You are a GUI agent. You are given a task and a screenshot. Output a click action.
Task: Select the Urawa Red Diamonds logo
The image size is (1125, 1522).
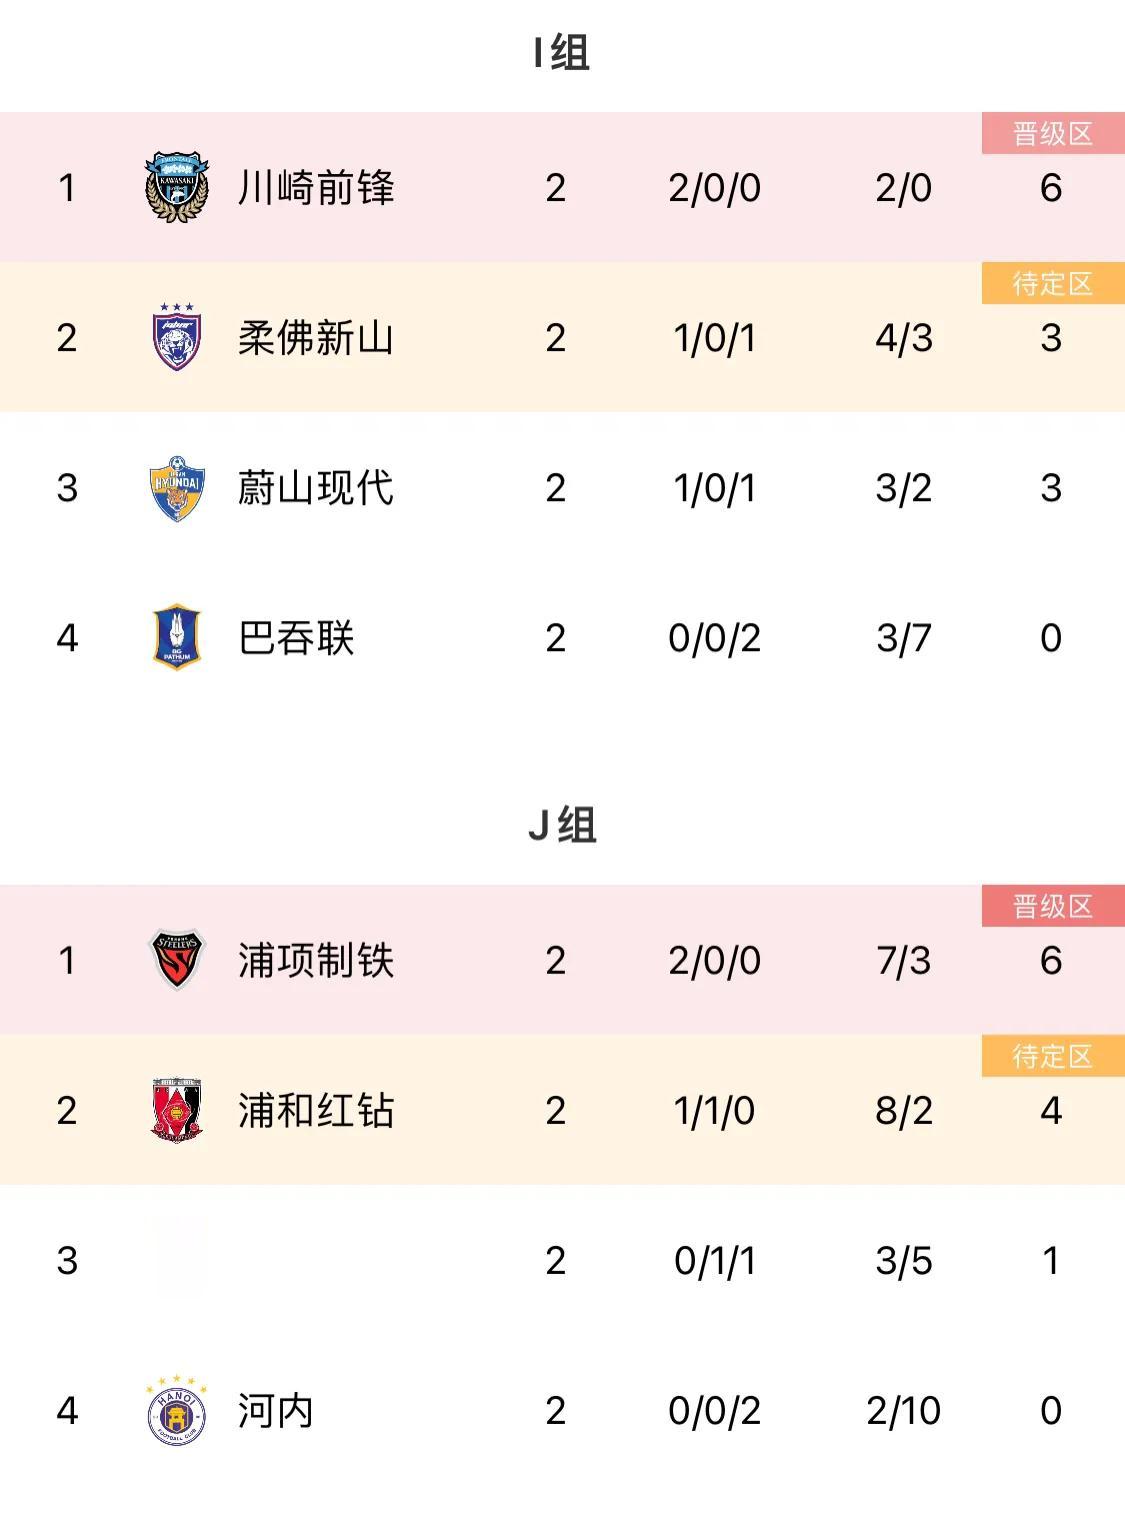pyautogui.click(x=177, y=1110)
